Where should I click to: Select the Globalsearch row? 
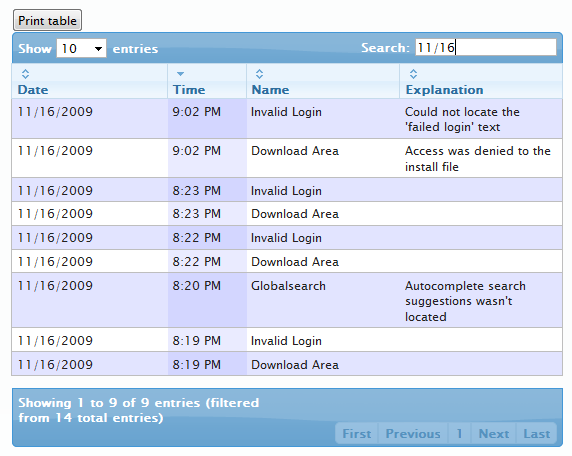(x=287, y=300)
